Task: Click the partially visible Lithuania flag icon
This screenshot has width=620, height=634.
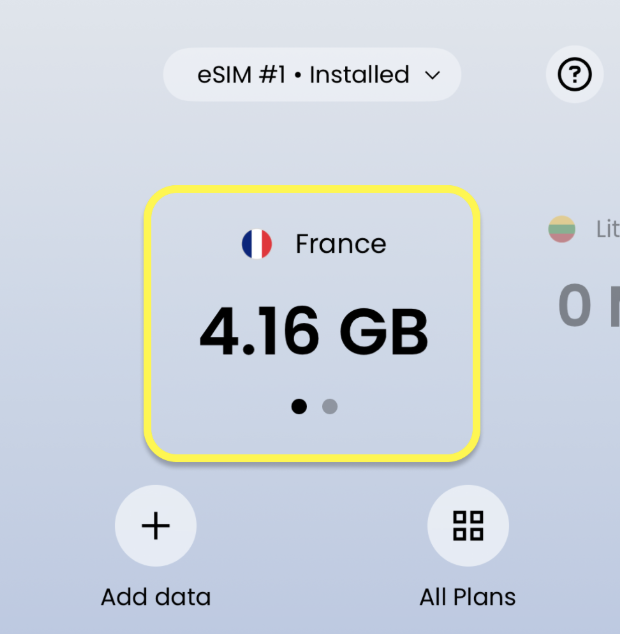Action: (x=562, y=229)
